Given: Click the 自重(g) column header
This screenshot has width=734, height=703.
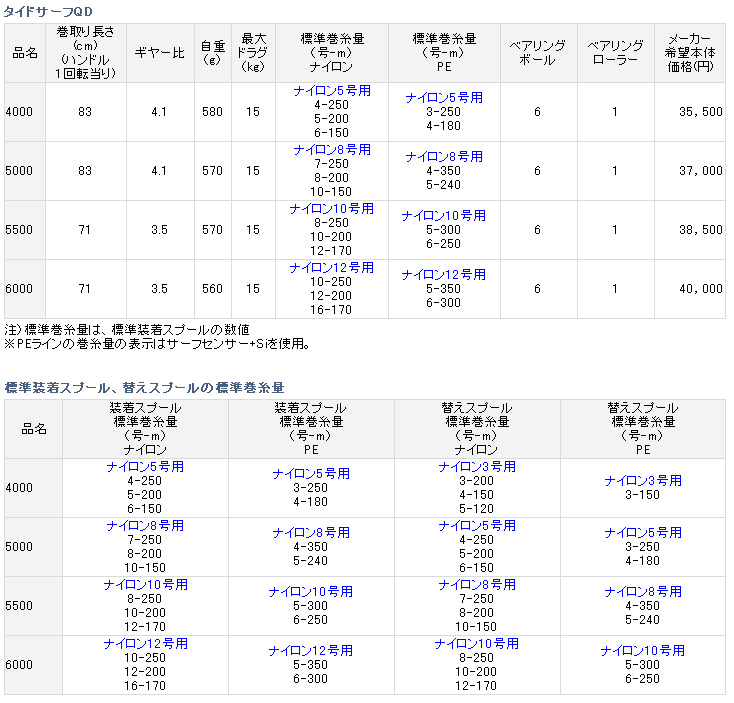Looking at the screenshot, I should [213, 52].
